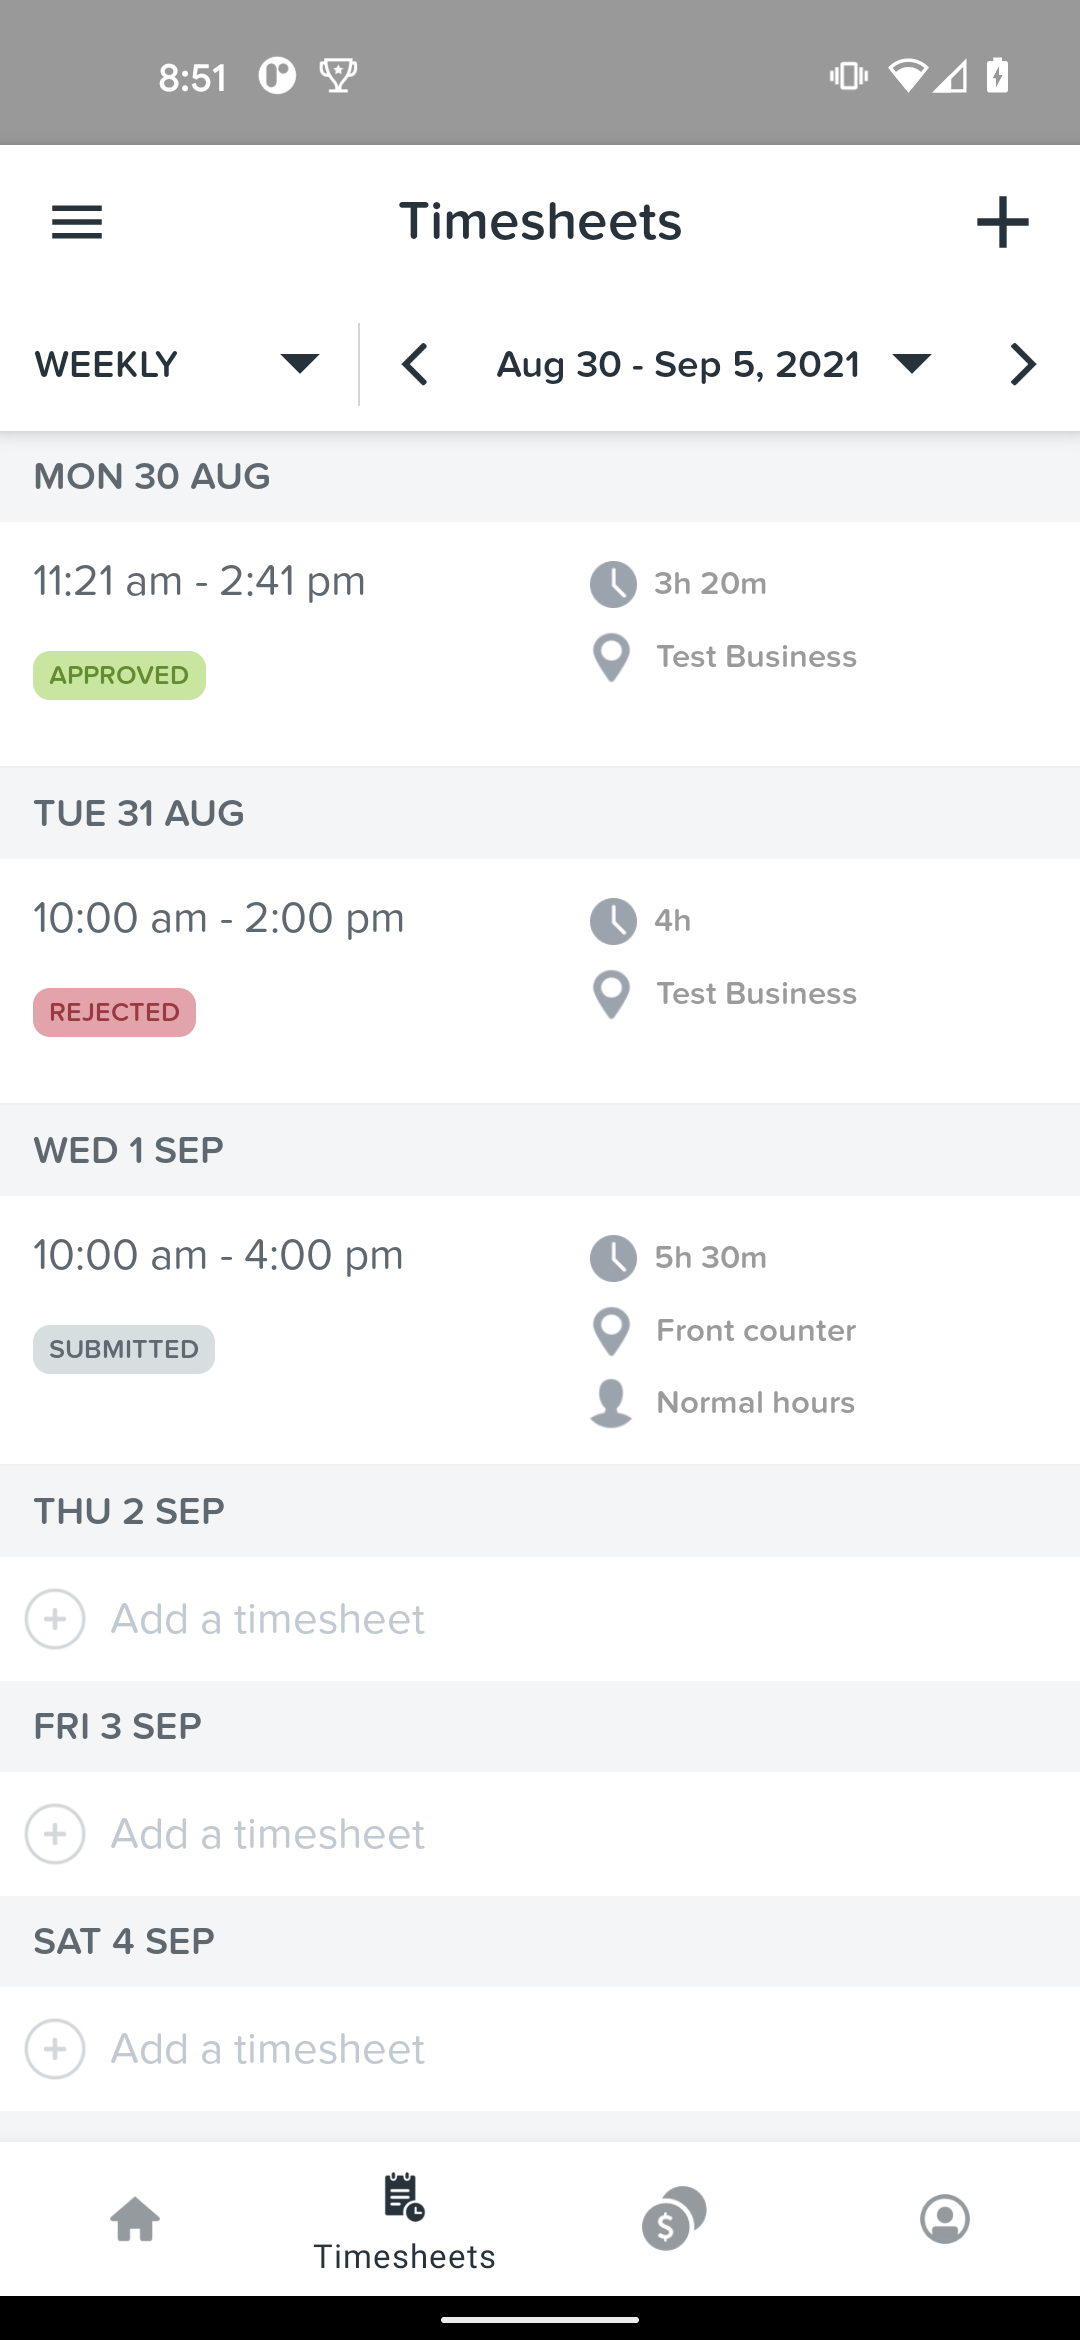Tap the circled plus for Fri 3 Sep
The image size is (1080, 2340).
(55, 1834)
